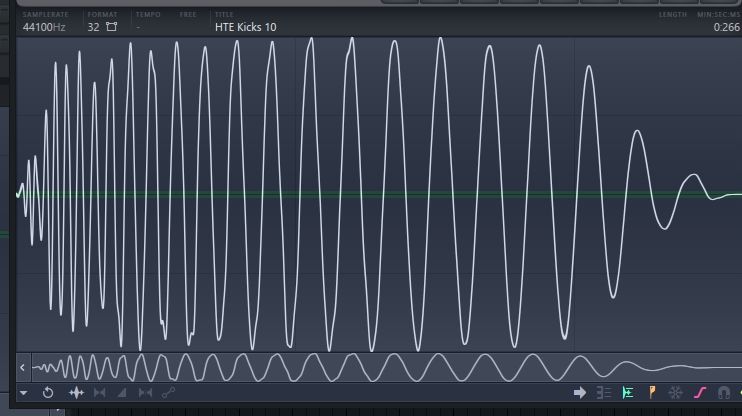The height and width of the screenshot is (416, 742).
Task: Click the greyed bow-tie icon before the link icon
Action: coord(145,393)
